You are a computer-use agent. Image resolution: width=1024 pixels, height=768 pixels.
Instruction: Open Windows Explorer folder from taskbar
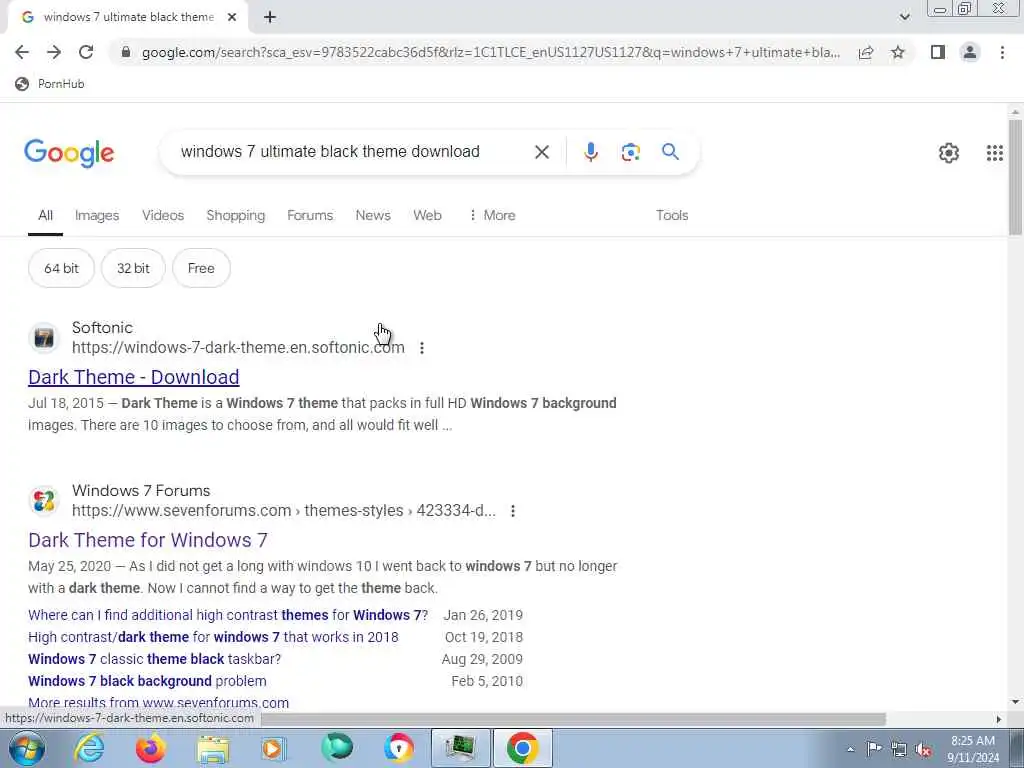coord(213,749)
